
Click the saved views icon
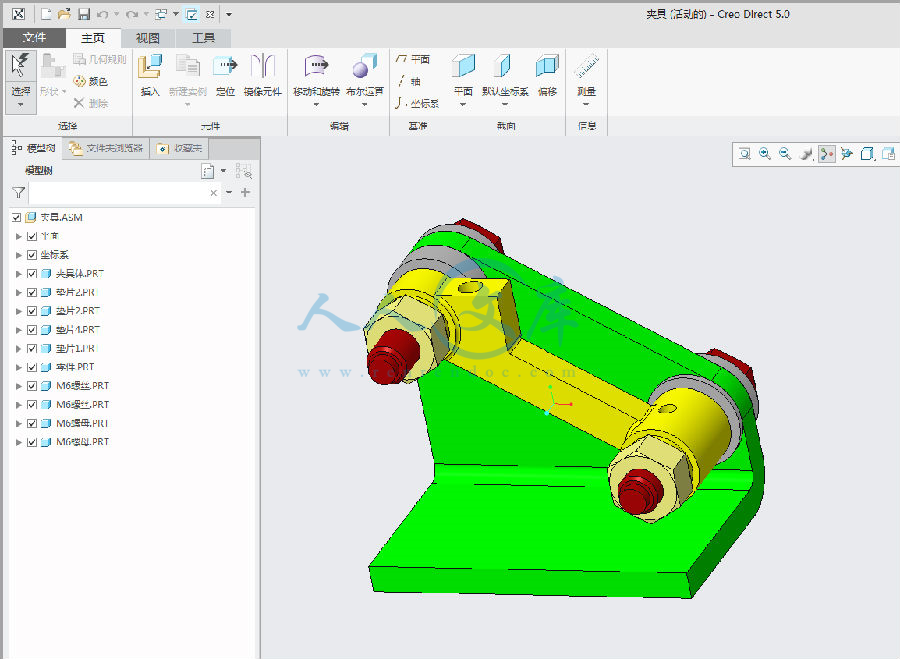(x=888, y=154)
